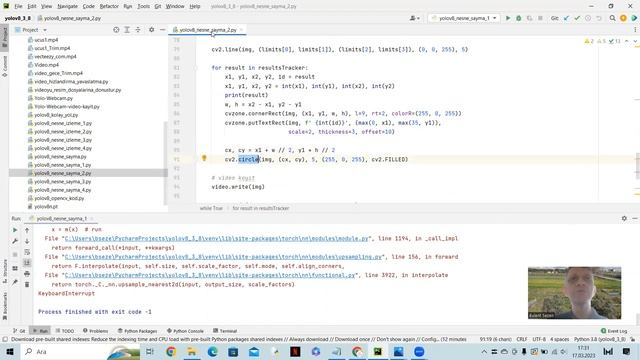Commit changes with the green Git checkmark
Image resolution: width=640 pixels, height=360 pixels.
click(x=577, y=18)
